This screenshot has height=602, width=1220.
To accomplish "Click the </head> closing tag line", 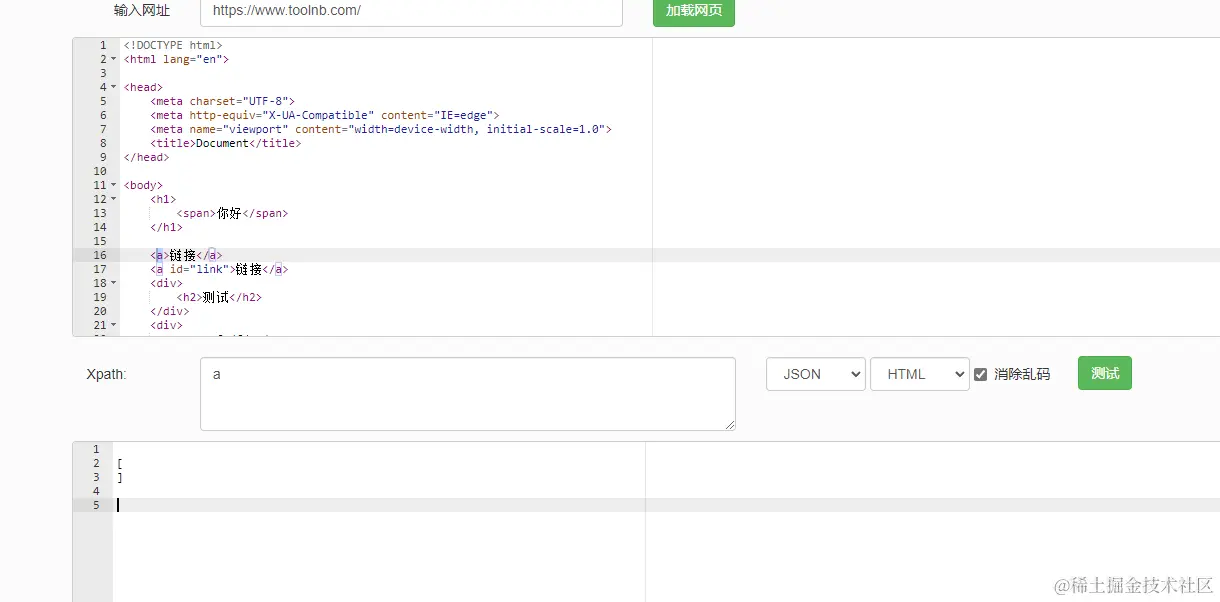I will (x=146, y=157).
